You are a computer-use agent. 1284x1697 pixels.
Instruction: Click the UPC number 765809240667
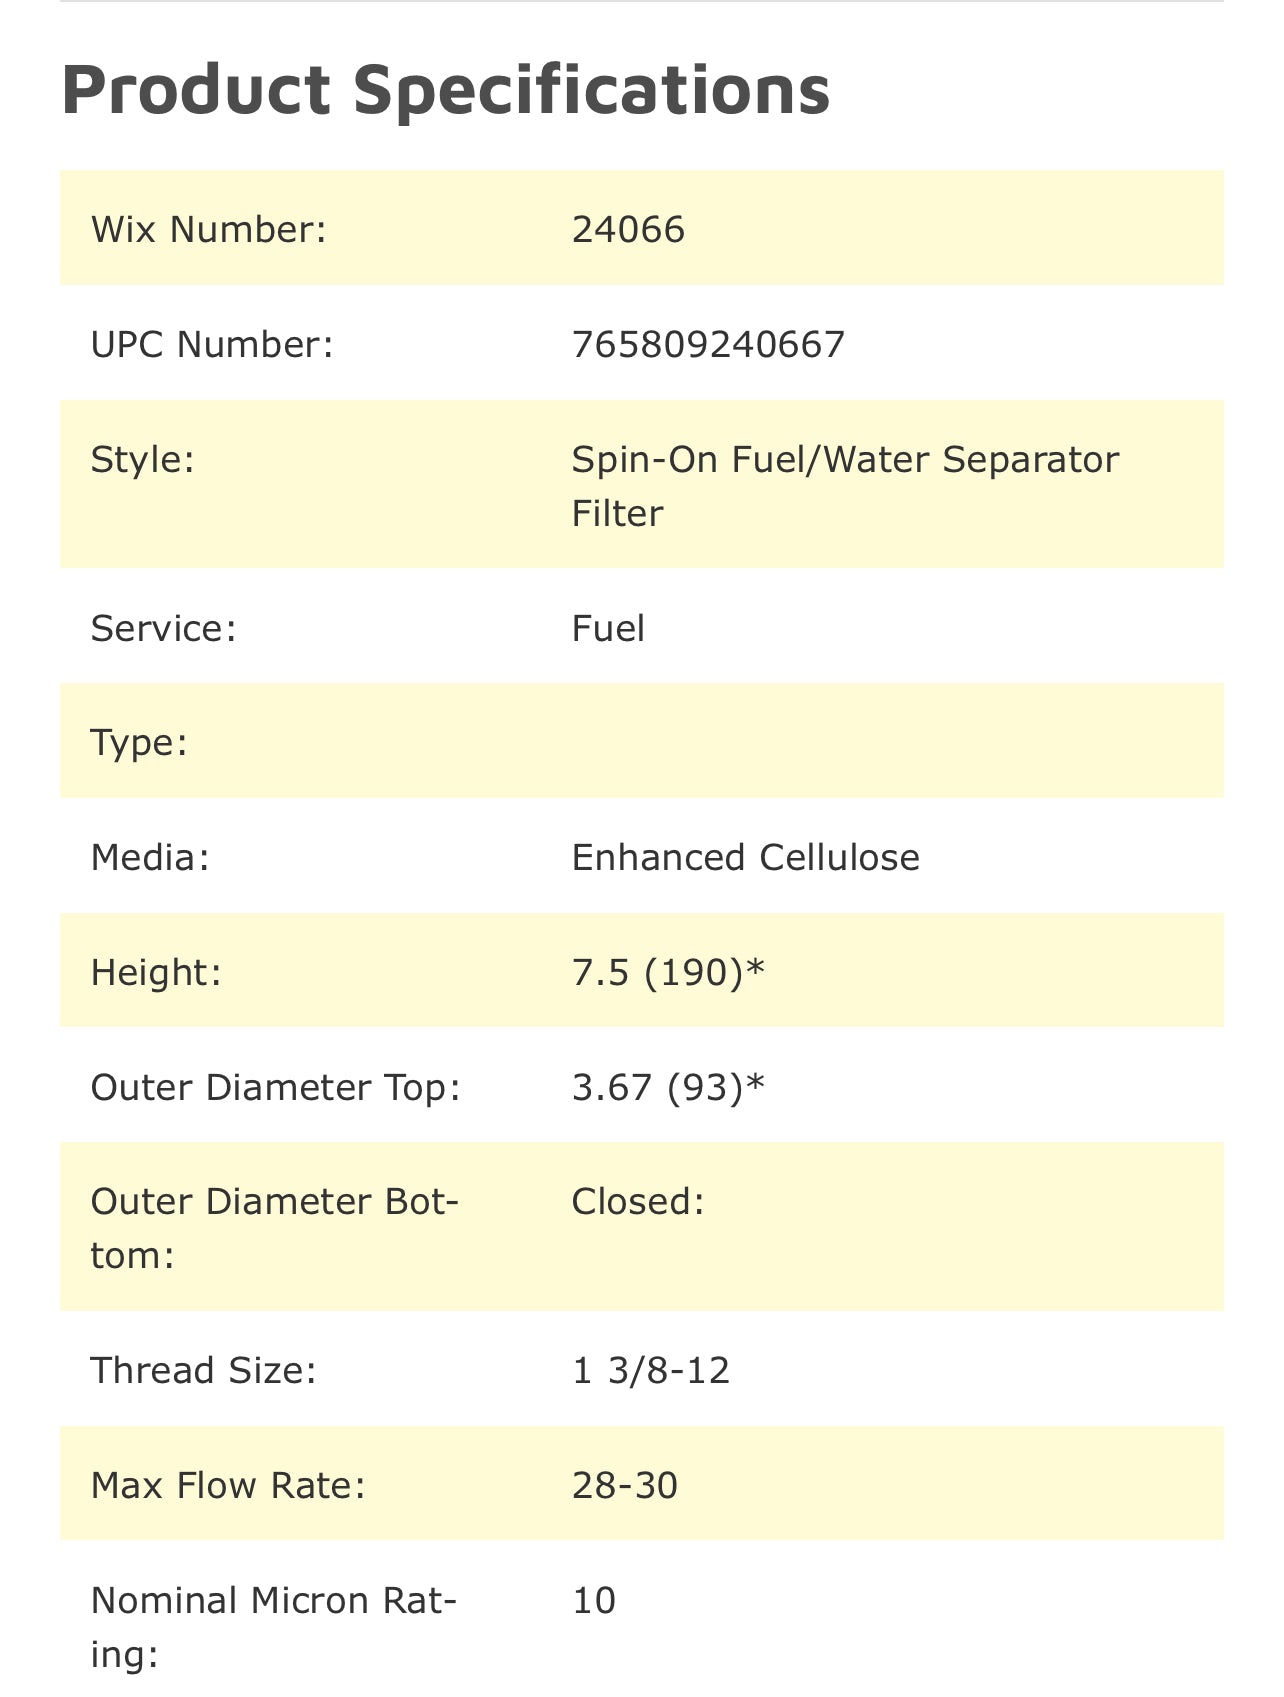point(708,344)
